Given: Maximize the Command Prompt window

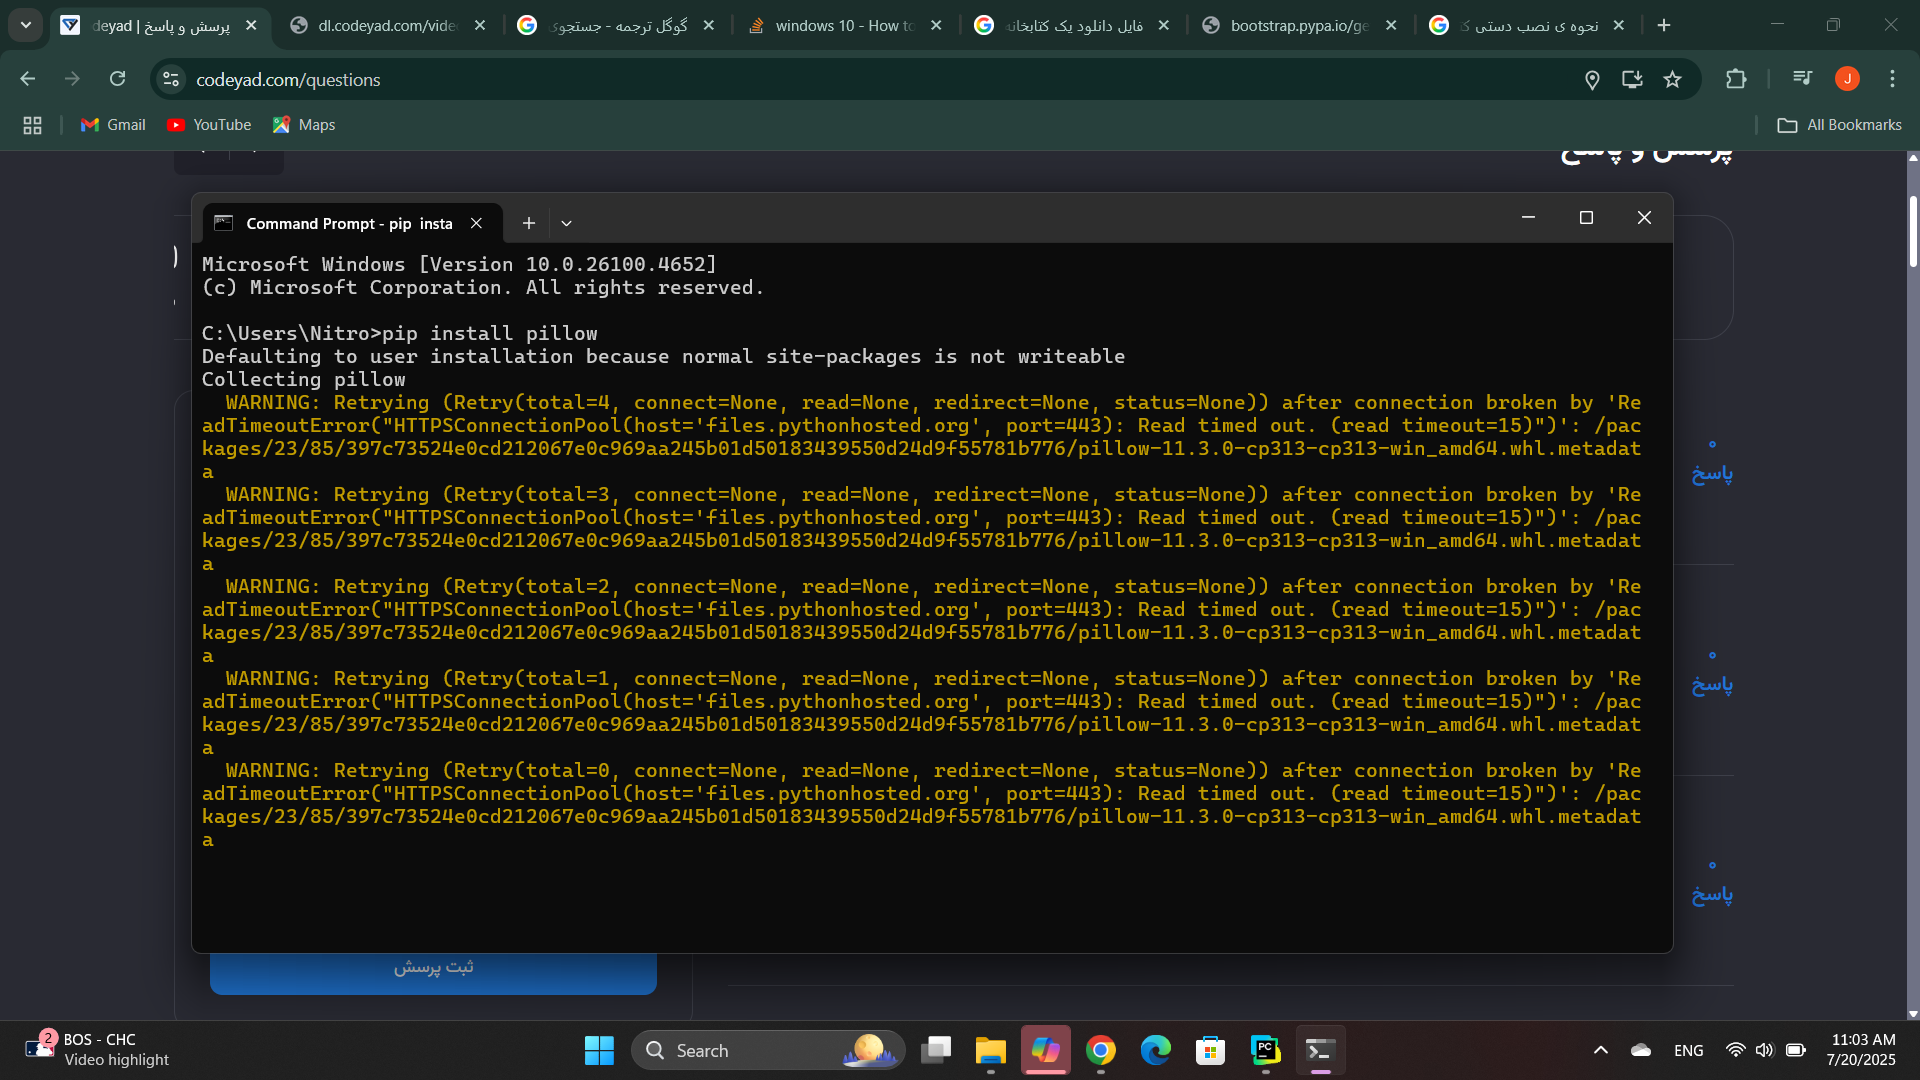Looking at the screenshot, I should coord(1586,217).
